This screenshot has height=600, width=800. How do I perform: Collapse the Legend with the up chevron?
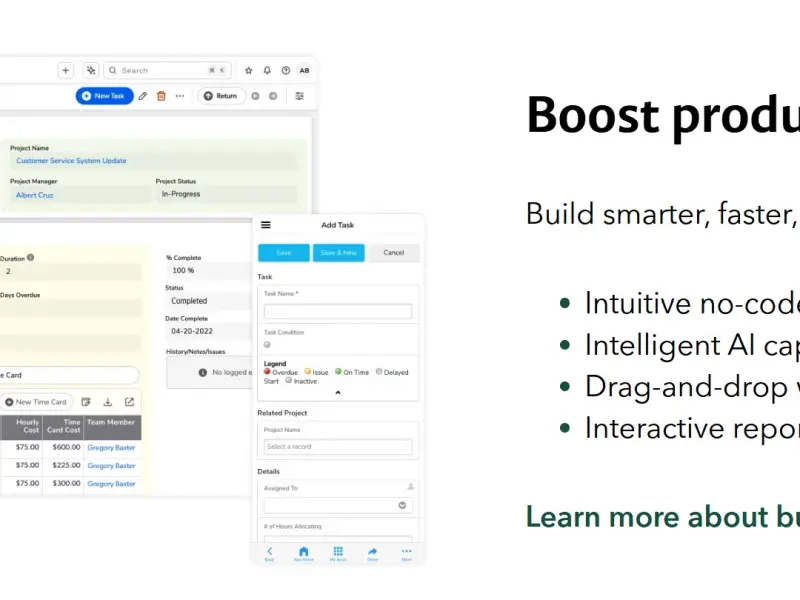(x=338, y=392)
